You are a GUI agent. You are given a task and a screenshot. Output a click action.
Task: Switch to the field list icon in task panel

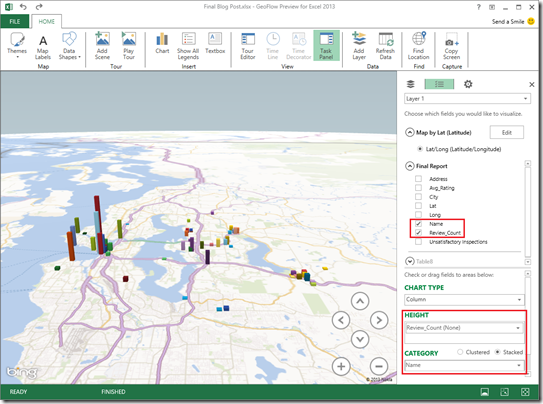(x=439, y=84)
